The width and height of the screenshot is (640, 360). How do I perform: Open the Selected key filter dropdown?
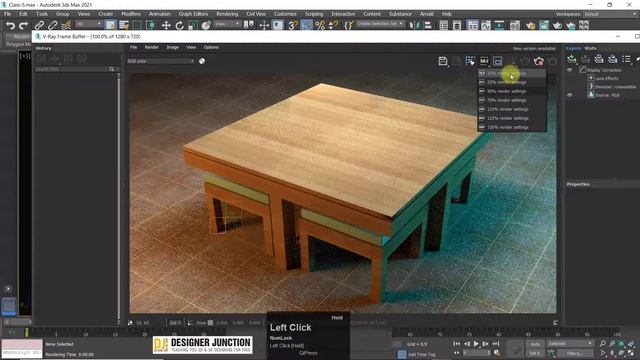570,344
